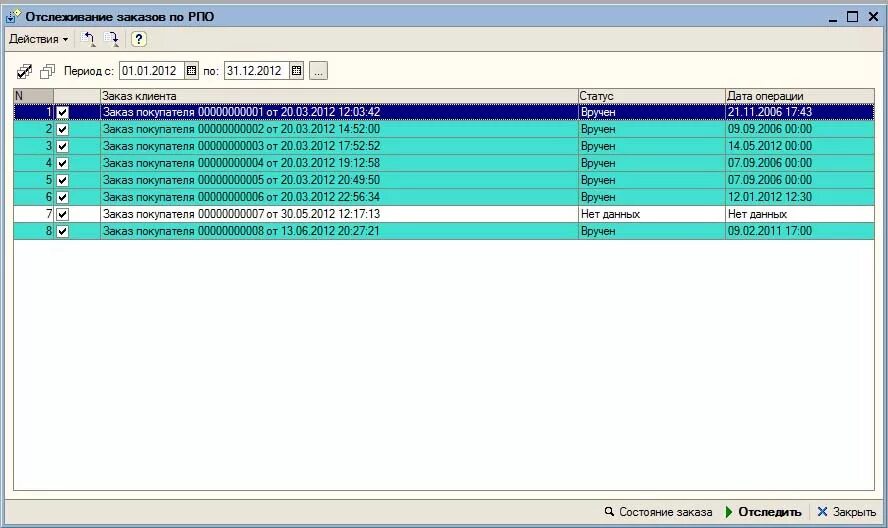Toggle checkbox for order 0000000002
This screenshot has width=888, height=528.
coord(62,129)
